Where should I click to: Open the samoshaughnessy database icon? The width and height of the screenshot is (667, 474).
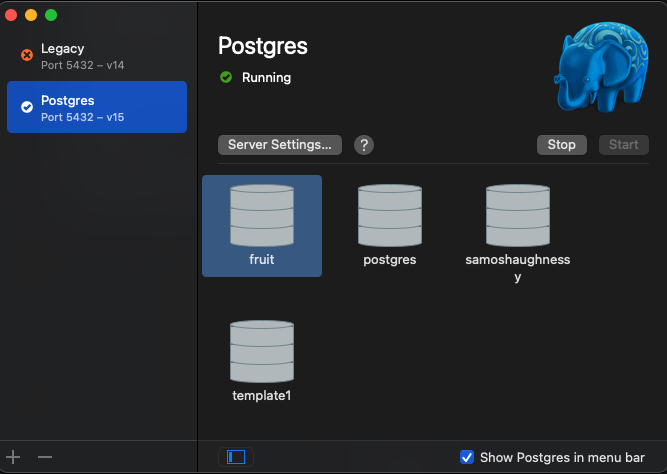tap(518, 215)
